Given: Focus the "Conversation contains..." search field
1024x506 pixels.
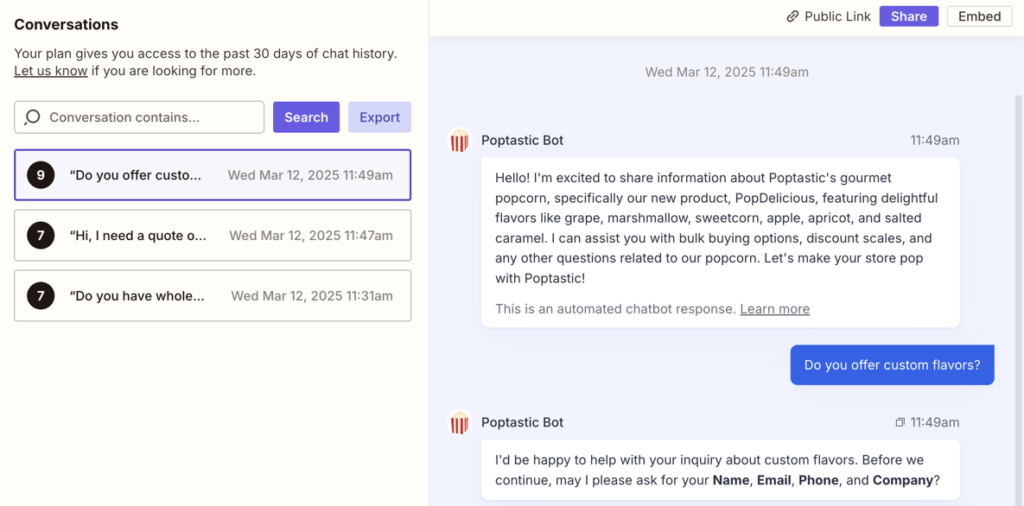Looking at the screenshot, I should pyautogui.click(x=150, y=117).
